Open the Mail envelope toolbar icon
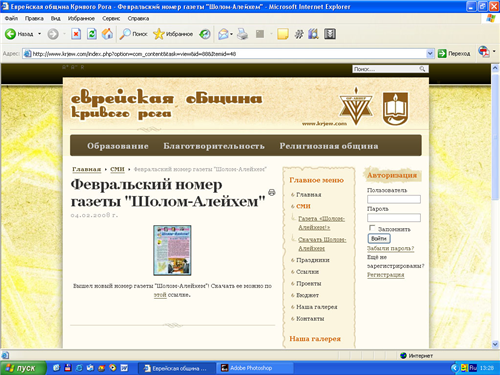The width and height of the screenshot is (500, 375). pos(223,34)
